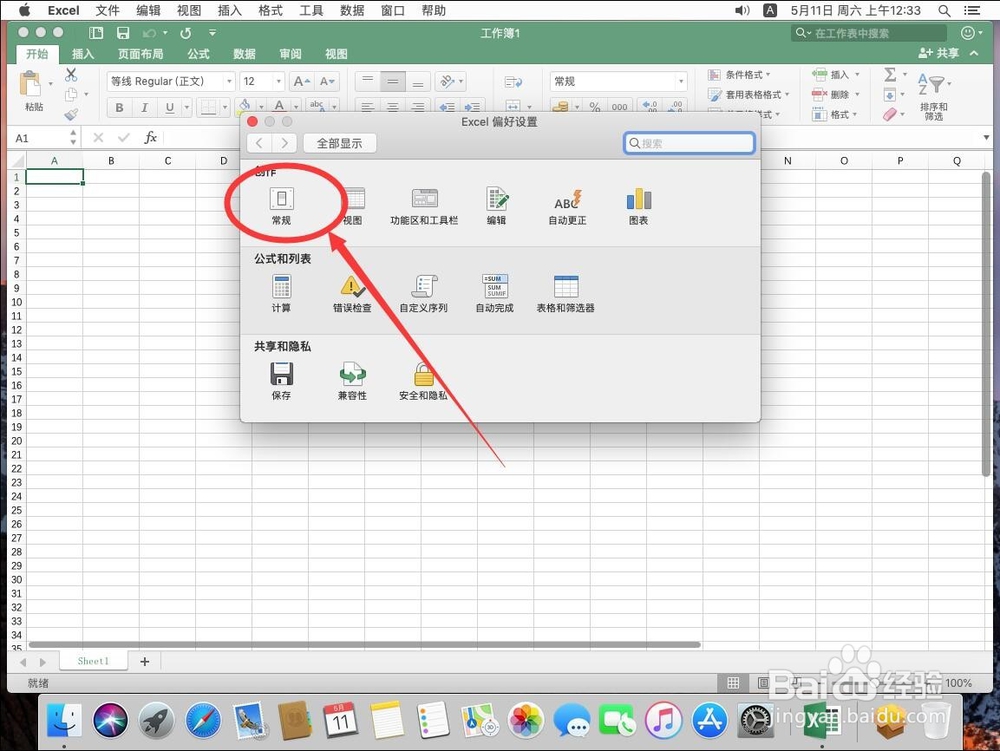Toggle bold formatting
The width and height of the screenshot is (1000, 751).
click(x=119, y=108)
